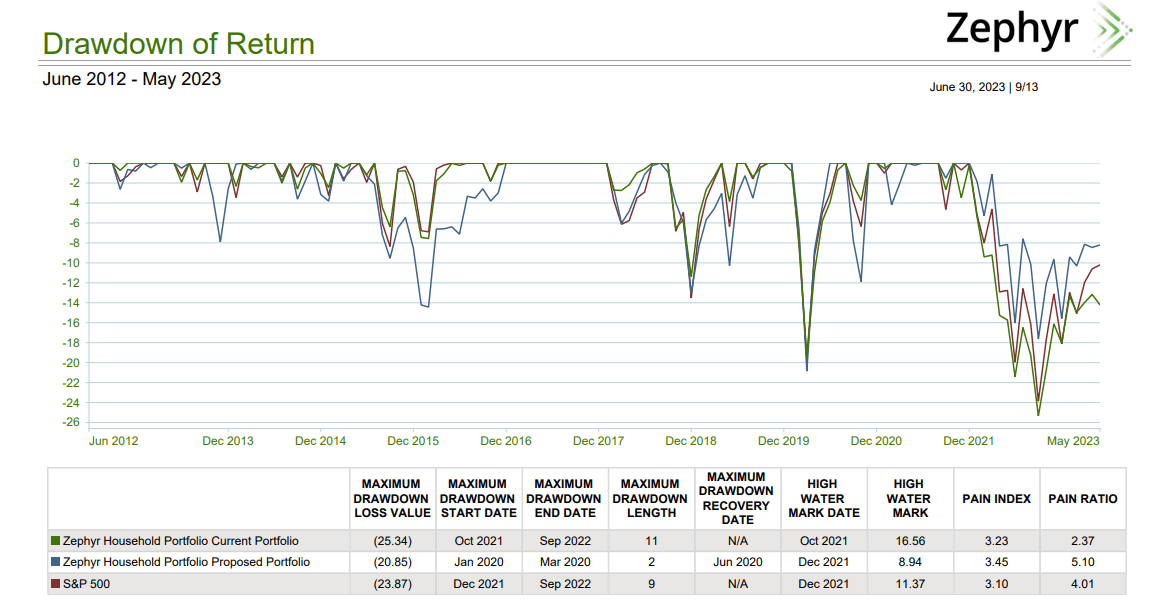This screenshot has height=603, width=1176.
Task: Click the Dec 2014 x-axis label
Action: click(320, 441)
